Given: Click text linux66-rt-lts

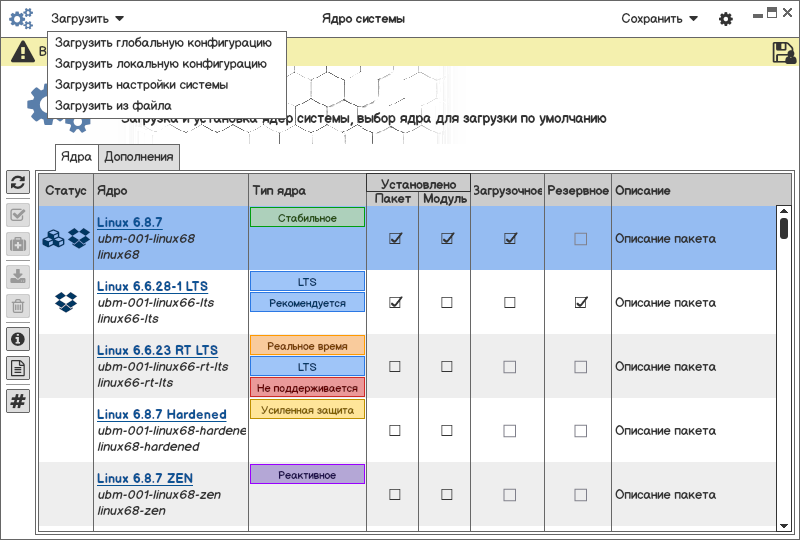Looking at the screenshot, I should click(135, 382).
